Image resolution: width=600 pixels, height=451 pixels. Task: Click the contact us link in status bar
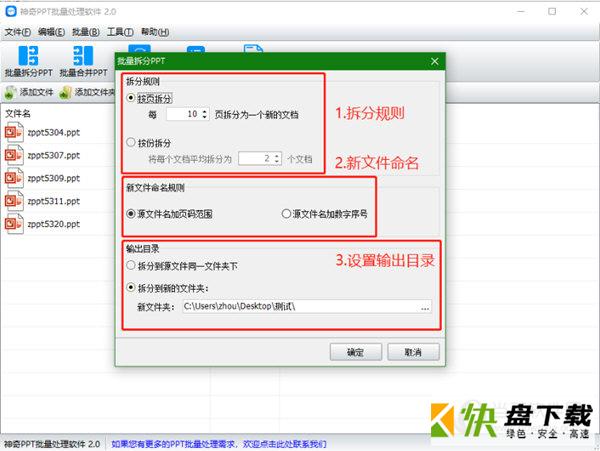[219, 444]
